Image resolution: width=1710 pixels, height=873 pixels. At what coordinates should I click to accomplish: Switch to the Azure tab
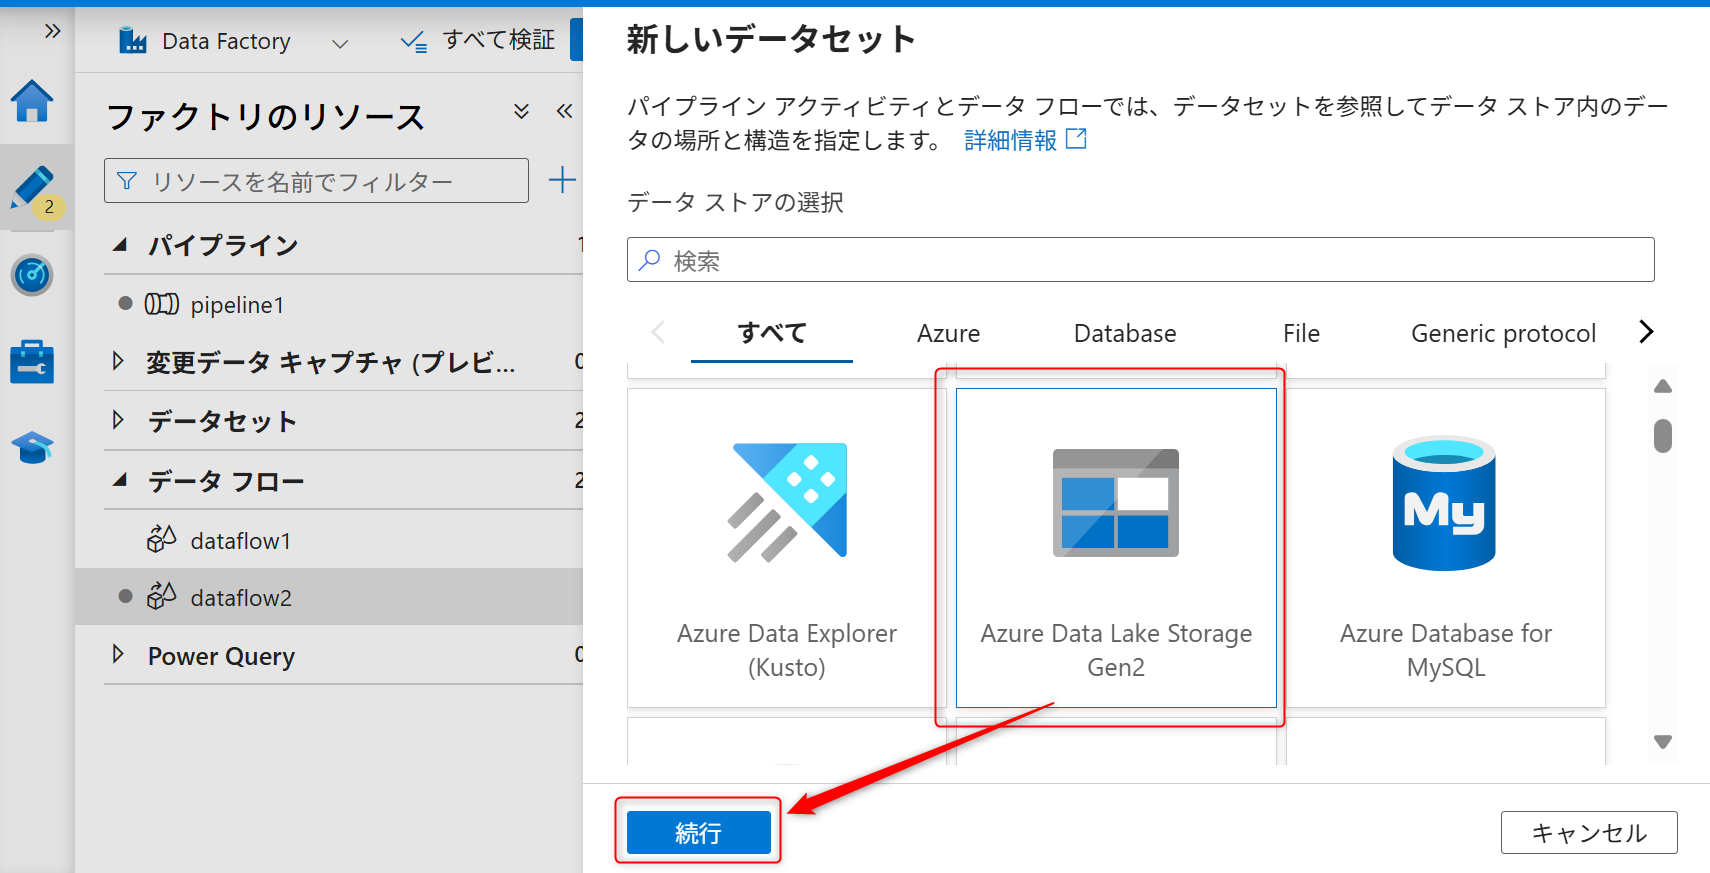pyautogui.click(x=948, y=333)
